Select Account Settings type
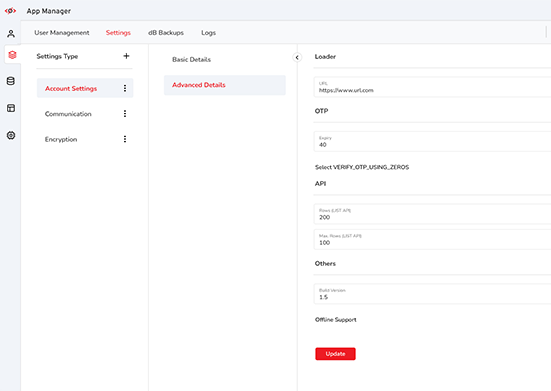The height and width of the screenshot is (391, 551). [85, 88]
